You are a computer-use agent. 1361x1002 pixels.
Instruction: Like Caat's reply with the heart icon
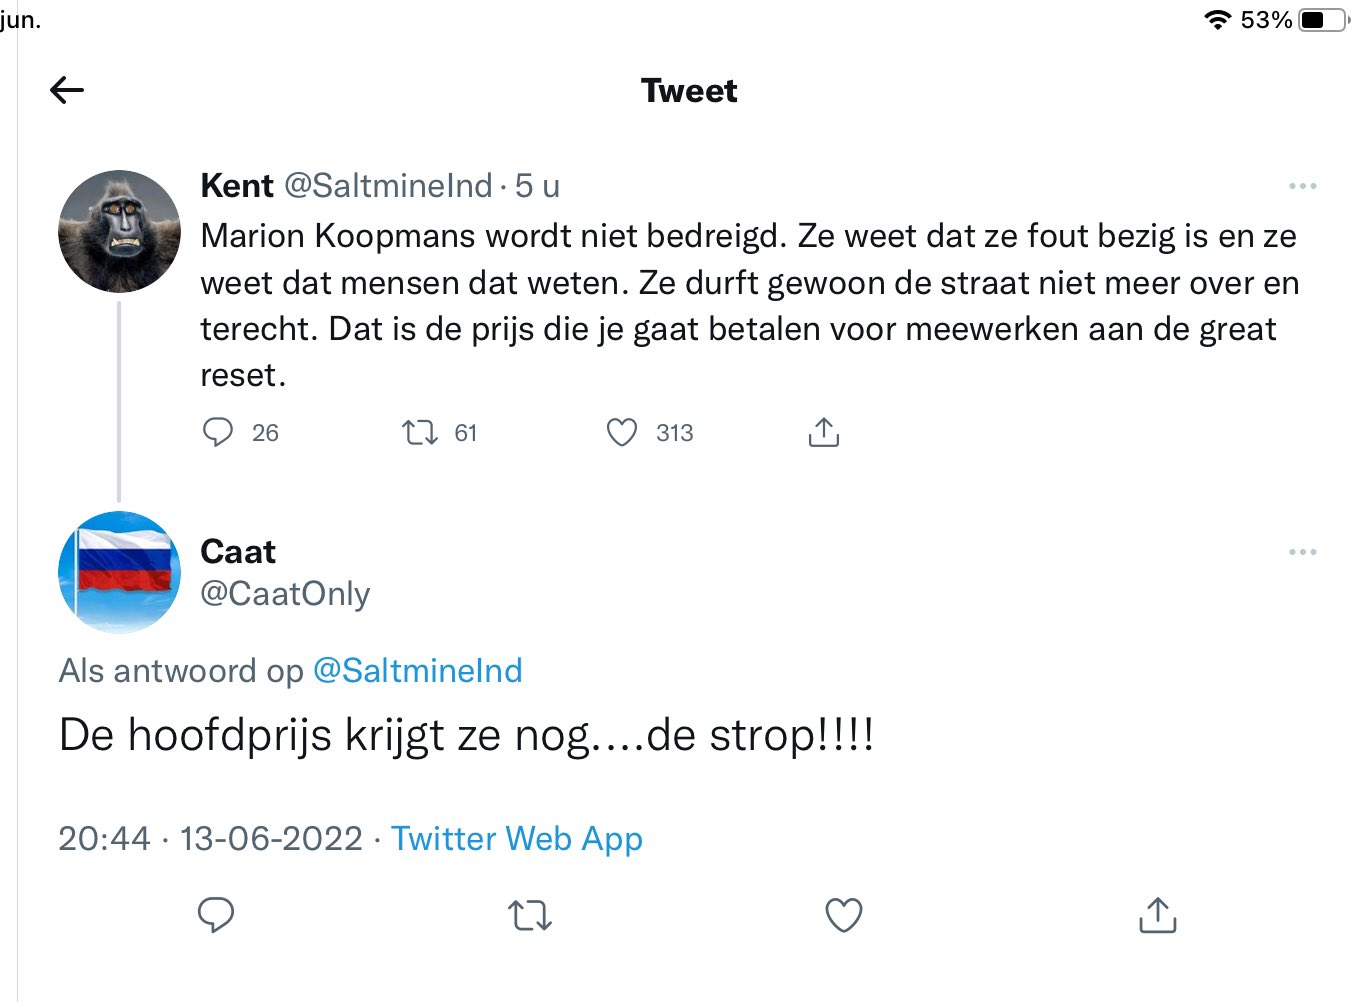click(x=844, y=915)
